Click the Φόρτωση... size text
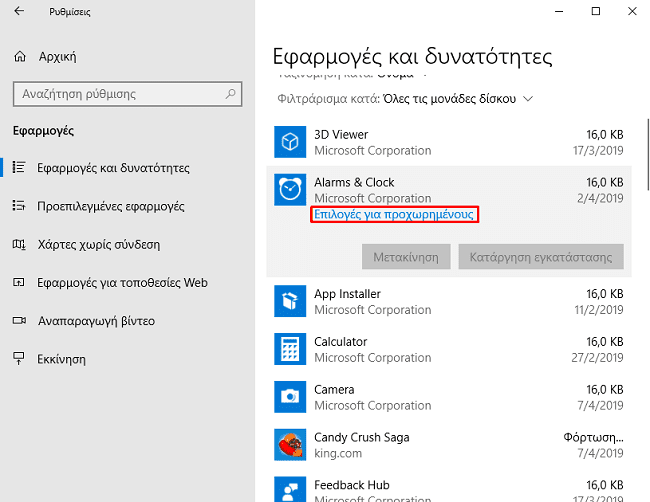This screenshot has width=650, height=502. click(593, 437)
